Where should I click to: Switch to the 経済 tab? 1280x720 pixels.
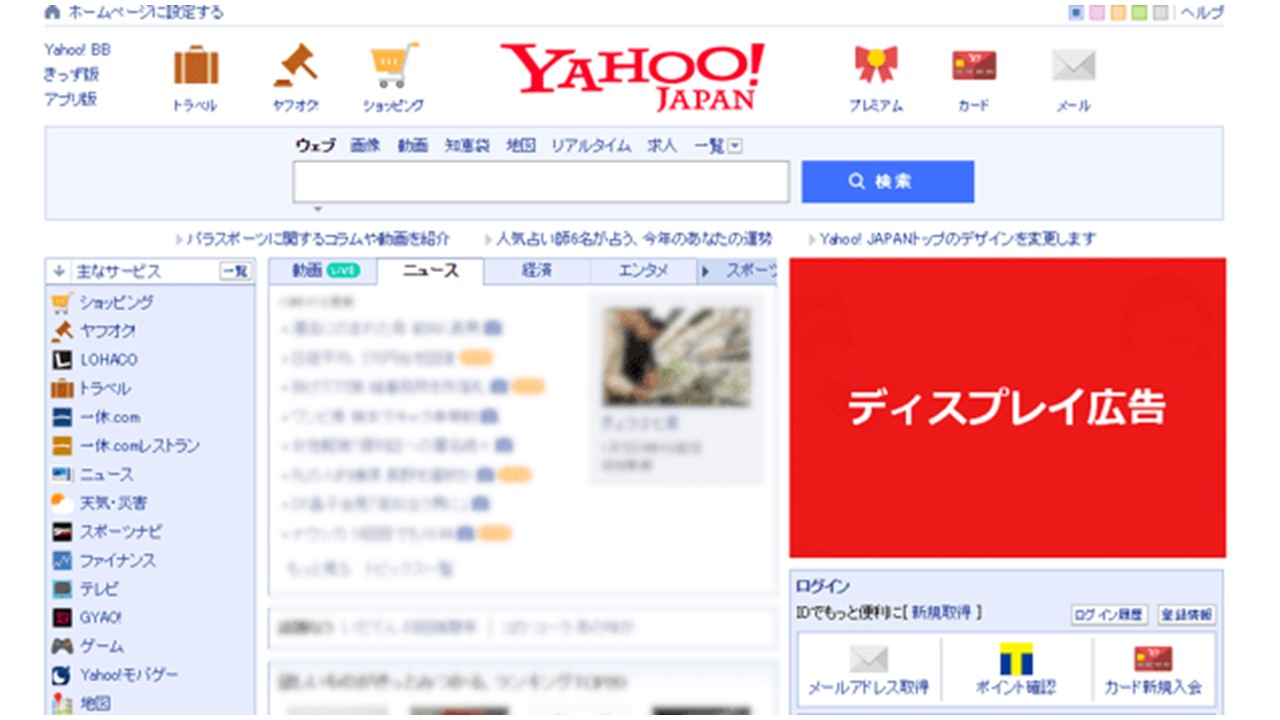coord(537,271)
